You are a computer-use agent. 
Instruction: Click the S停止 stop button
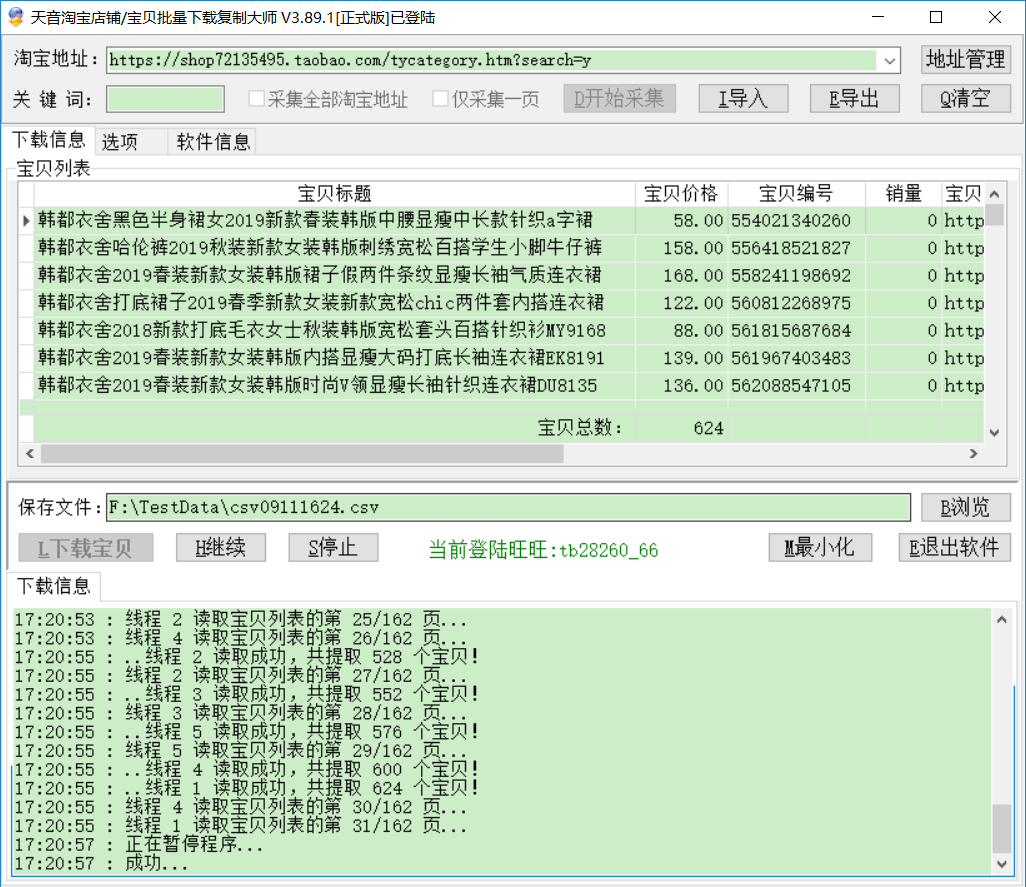pos(335,548)
